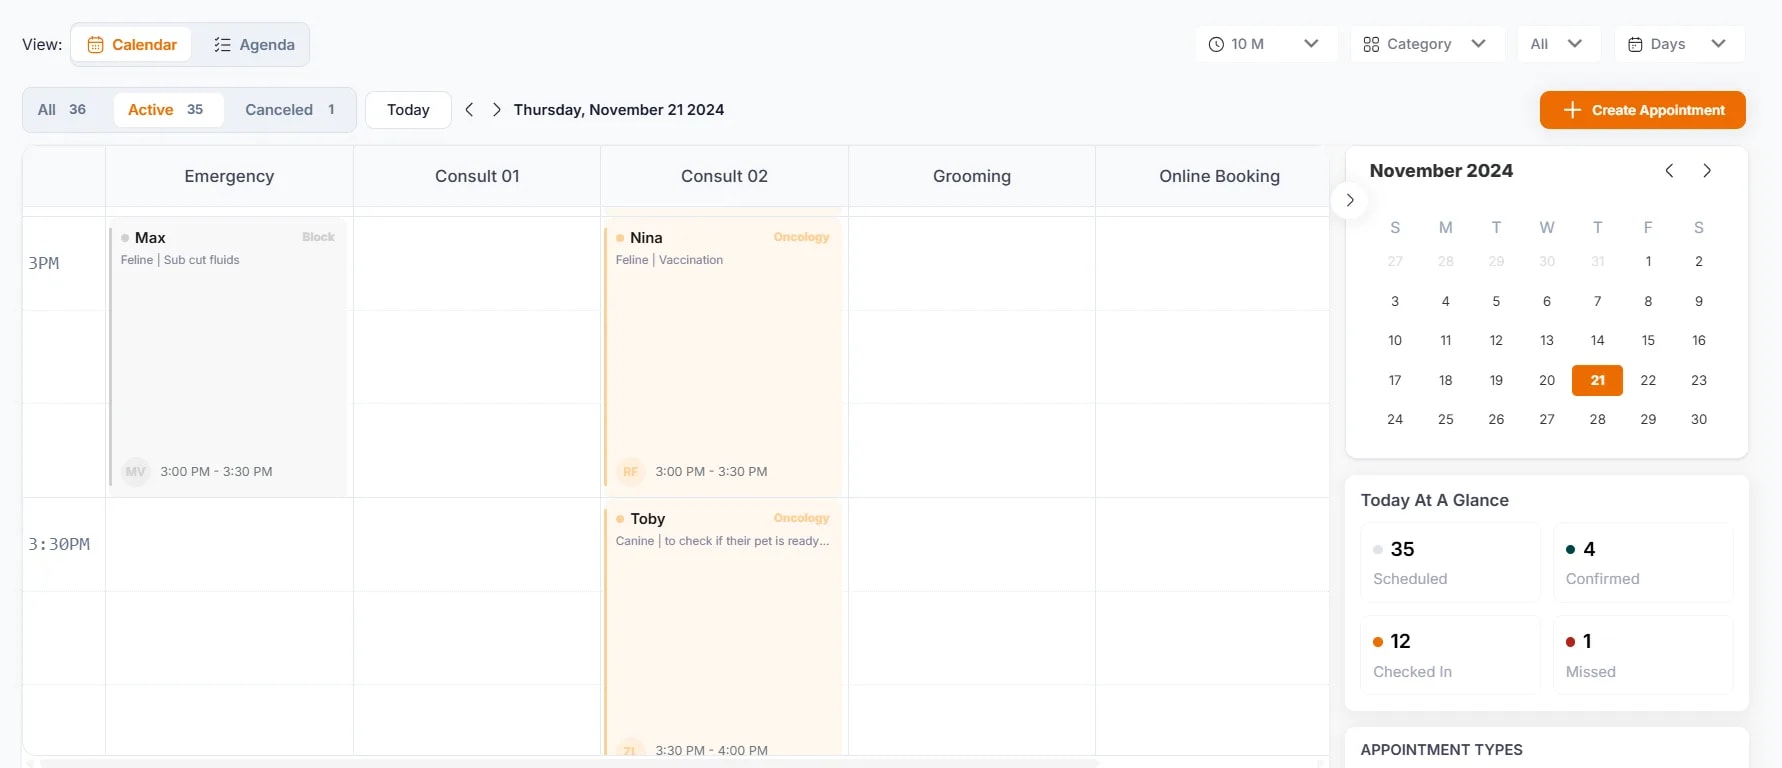This screenshot has width=1782, height=768.
Task: Choose November 30 in the mini calendar
Action: click(x=1699, y=420)
